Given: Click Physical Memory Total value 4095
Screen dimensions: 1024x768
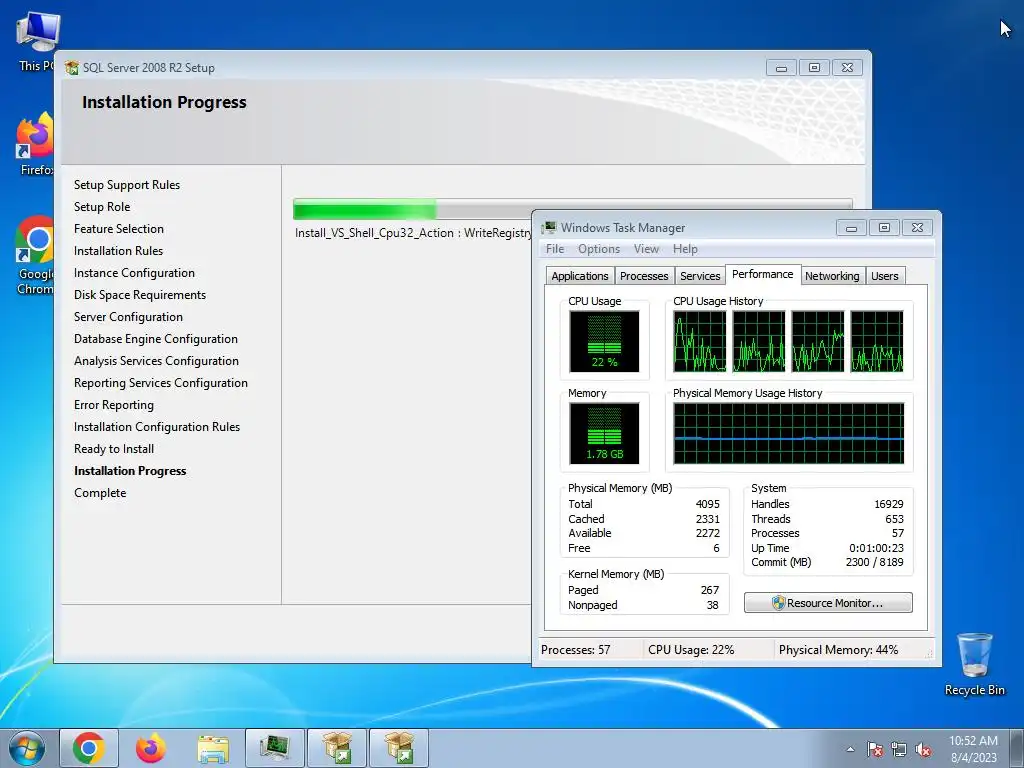Looking at the screenshot, I should 707,504.
